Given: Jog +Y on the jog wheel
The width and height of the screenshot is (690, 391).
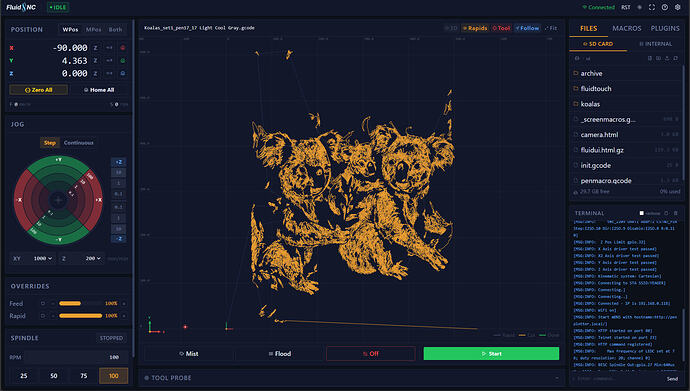Looking at the screenshot, I should click(58, 160).
